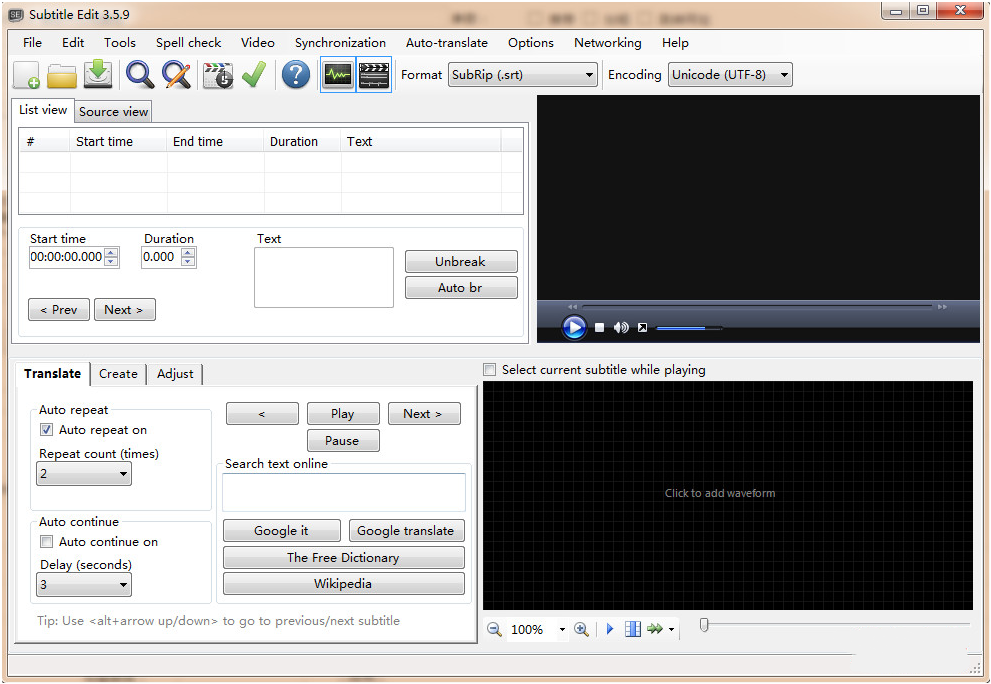Create a new subtitle file
991x684 pixels.
pos(24,74)
